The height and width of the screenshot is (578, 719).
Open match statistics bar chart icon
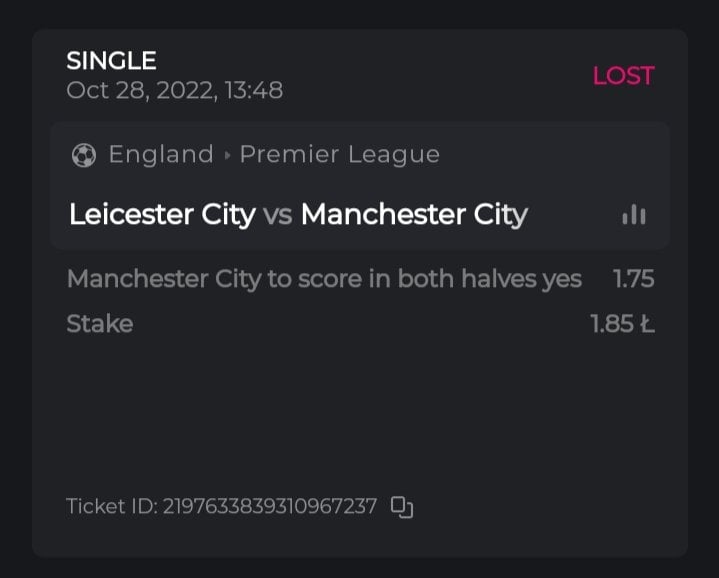coord(634,215)
